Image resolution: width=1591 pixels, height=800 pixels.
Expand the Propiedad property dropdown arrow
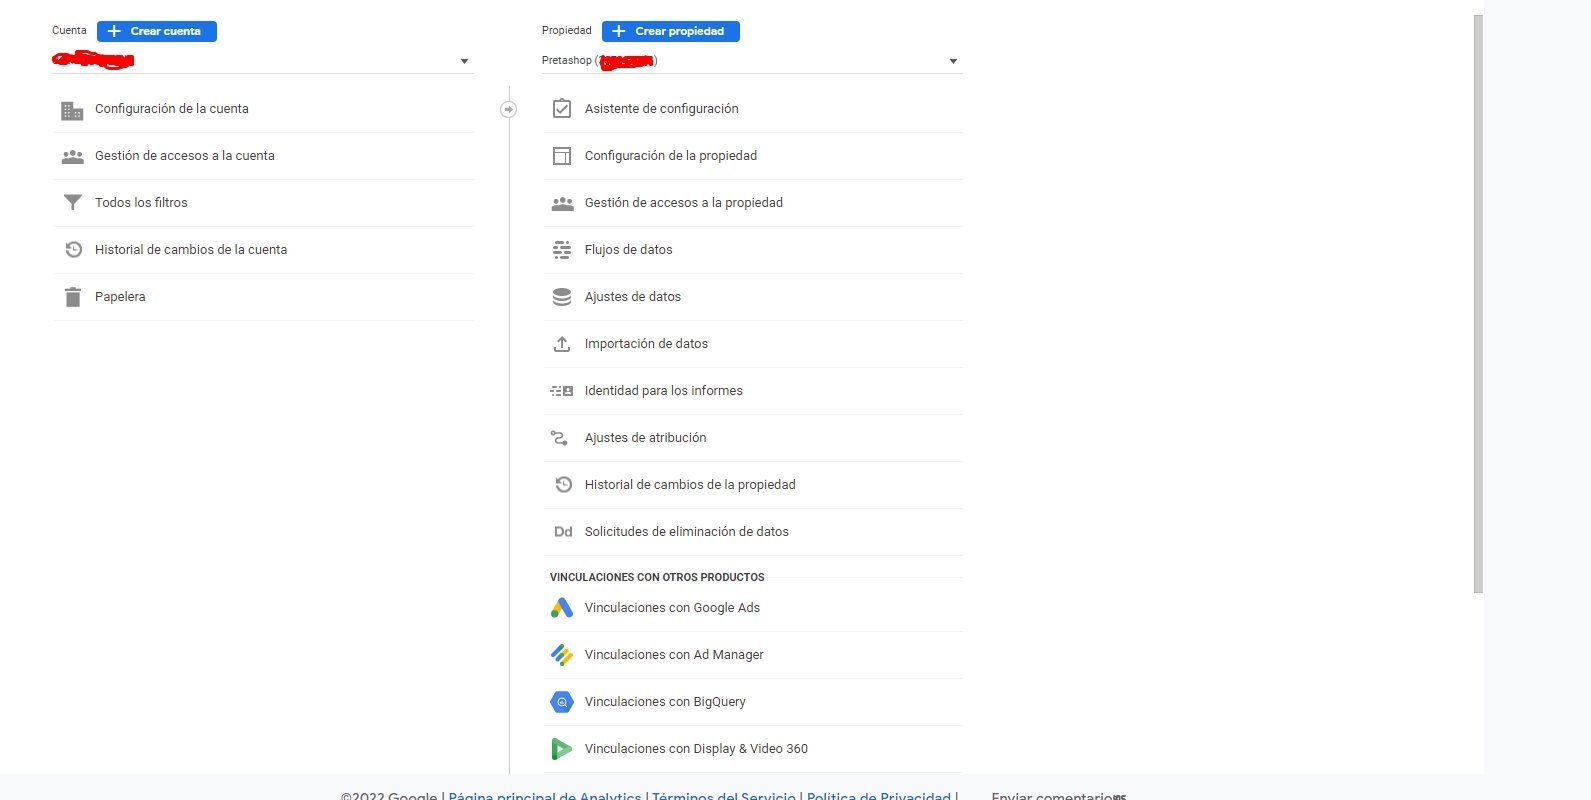953,62
